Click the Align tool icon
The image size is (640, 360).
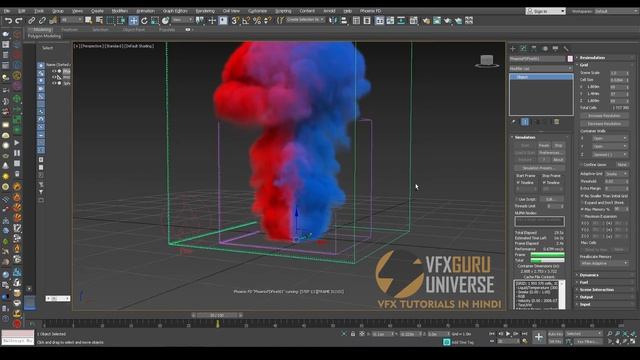click(344, 20)
